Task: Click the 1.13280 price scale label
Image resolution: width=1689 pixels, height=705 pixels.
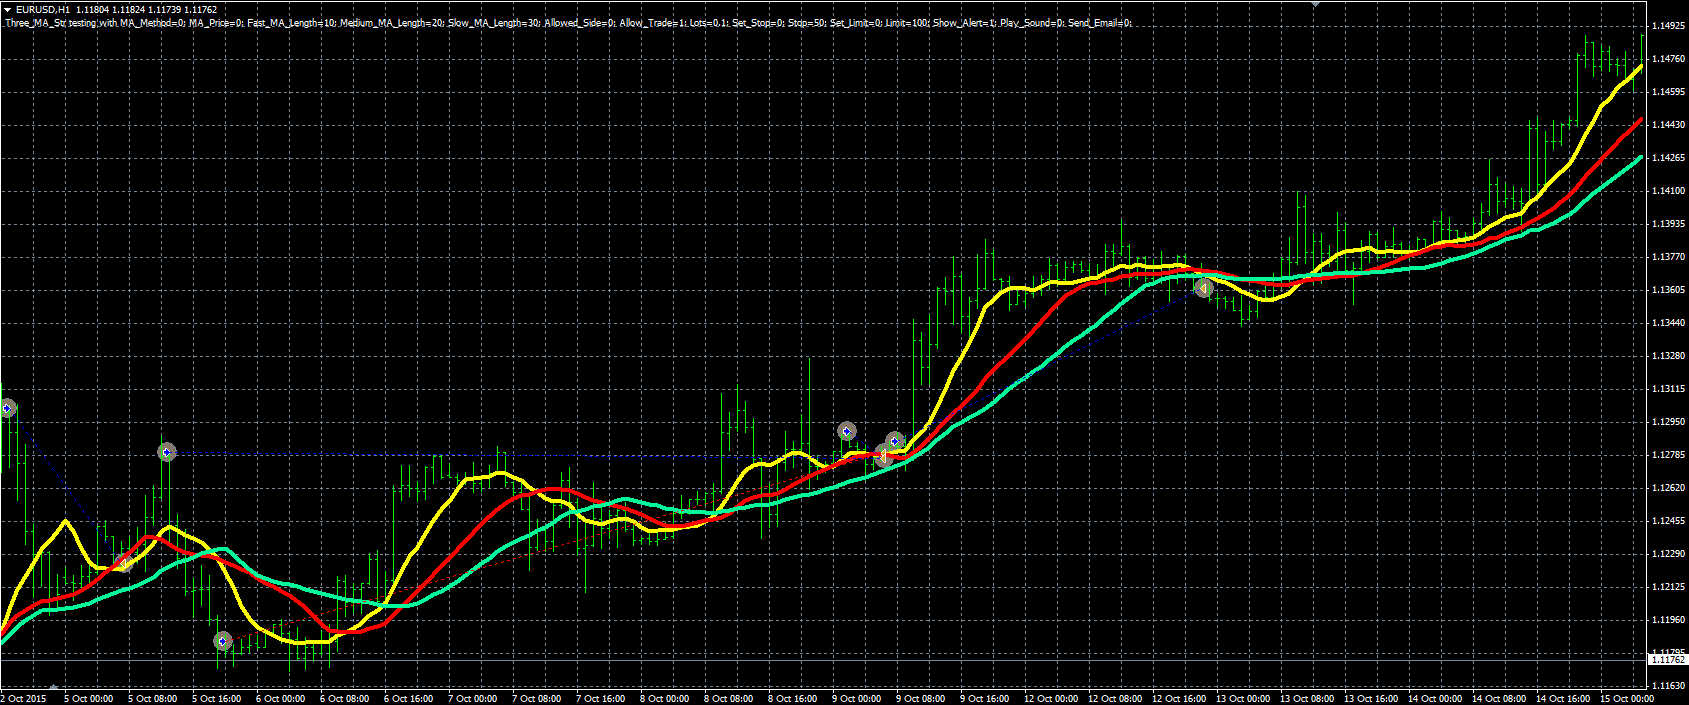Action: pyautogui.click(x=1669, y=356)
